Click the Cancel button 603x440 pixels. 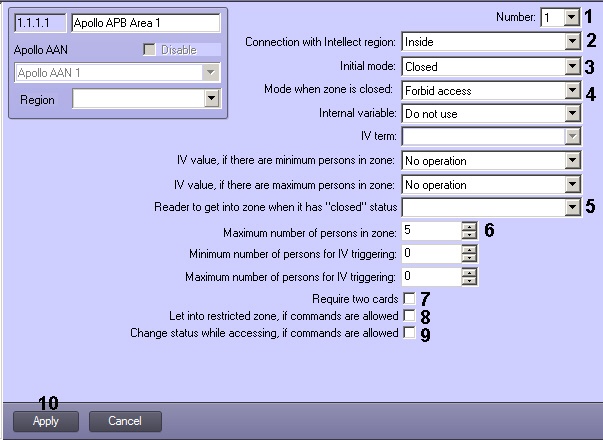coord(125,421)
